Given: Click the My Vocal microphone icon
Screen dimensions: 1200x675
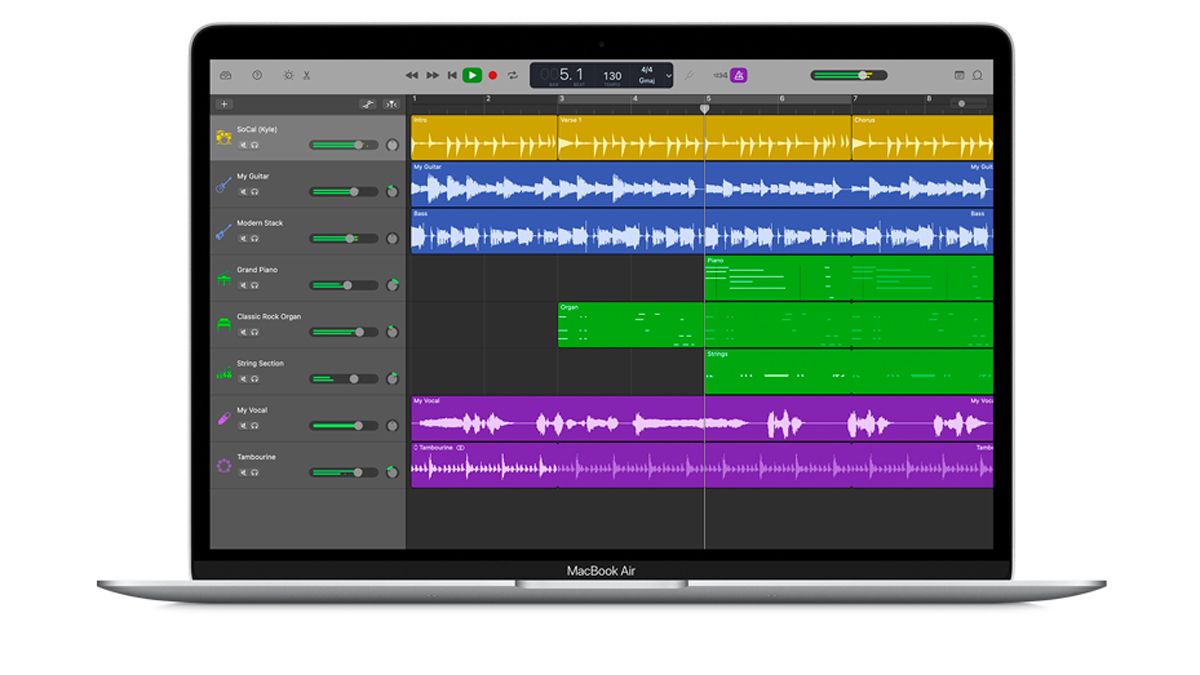Looking at the screenshot, I should tap(225, 417).
